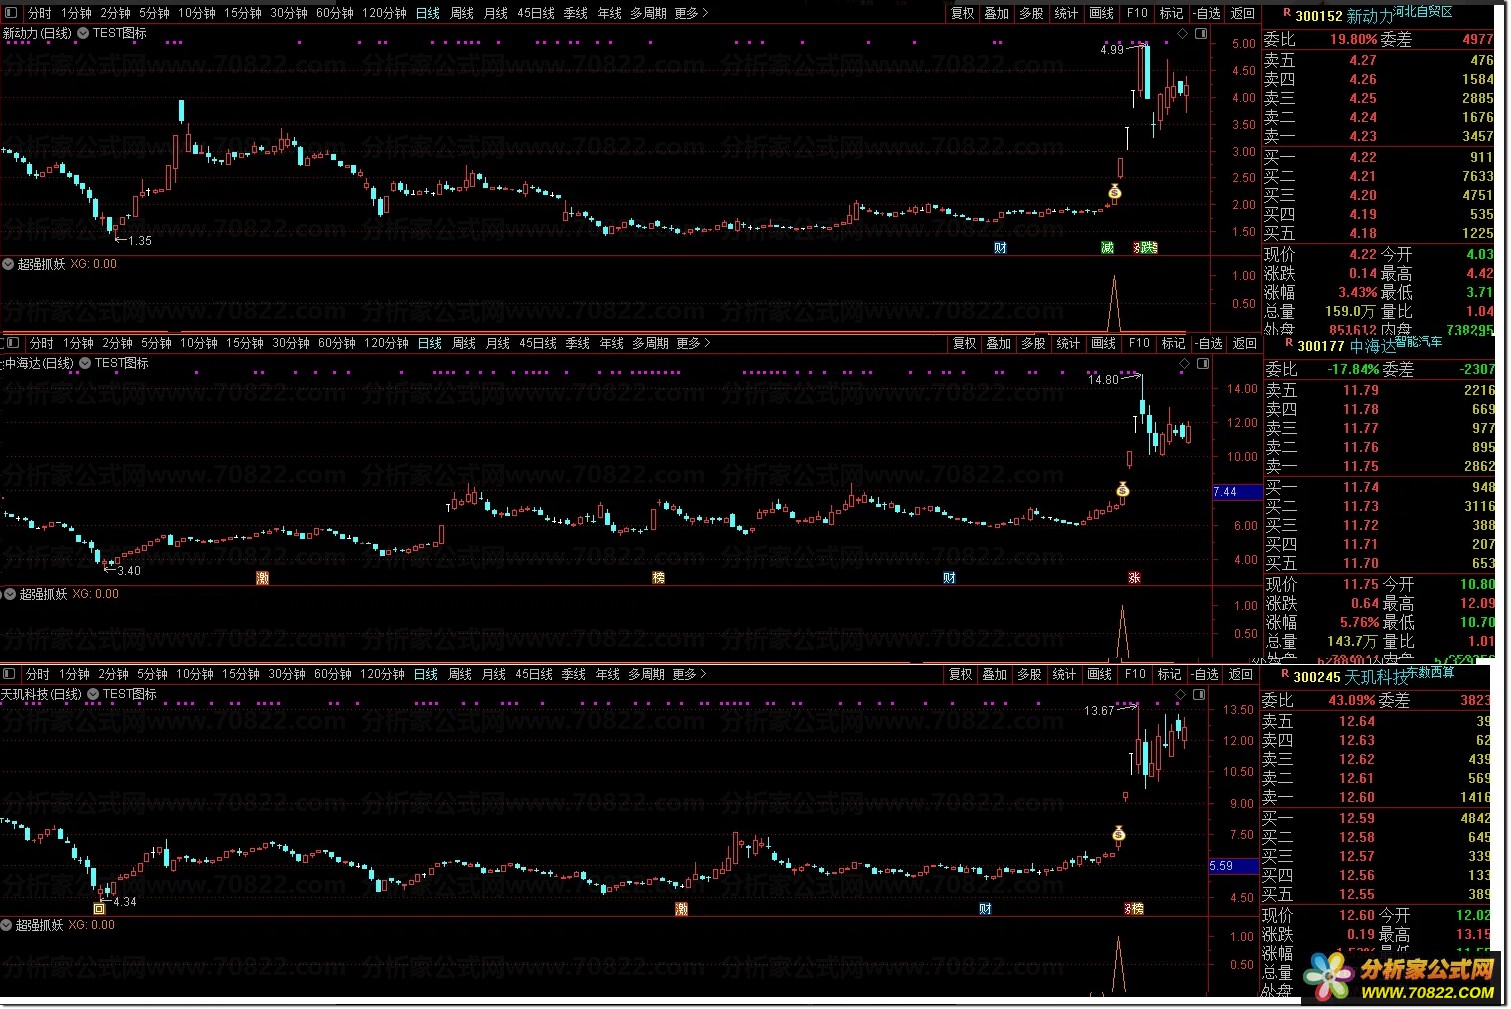Toggle -自选 watchlist in 中海达 toolbar
Screen dimensions: 1511x1009
[x=1210, y=343]
